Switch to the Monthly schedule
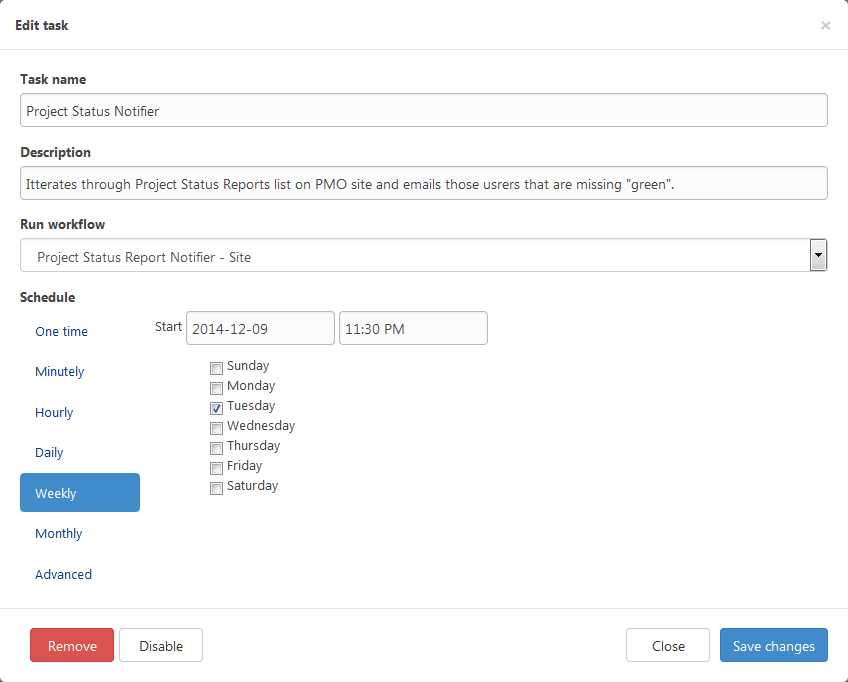Screen dimensions: 848x682 tap(58, 534)
